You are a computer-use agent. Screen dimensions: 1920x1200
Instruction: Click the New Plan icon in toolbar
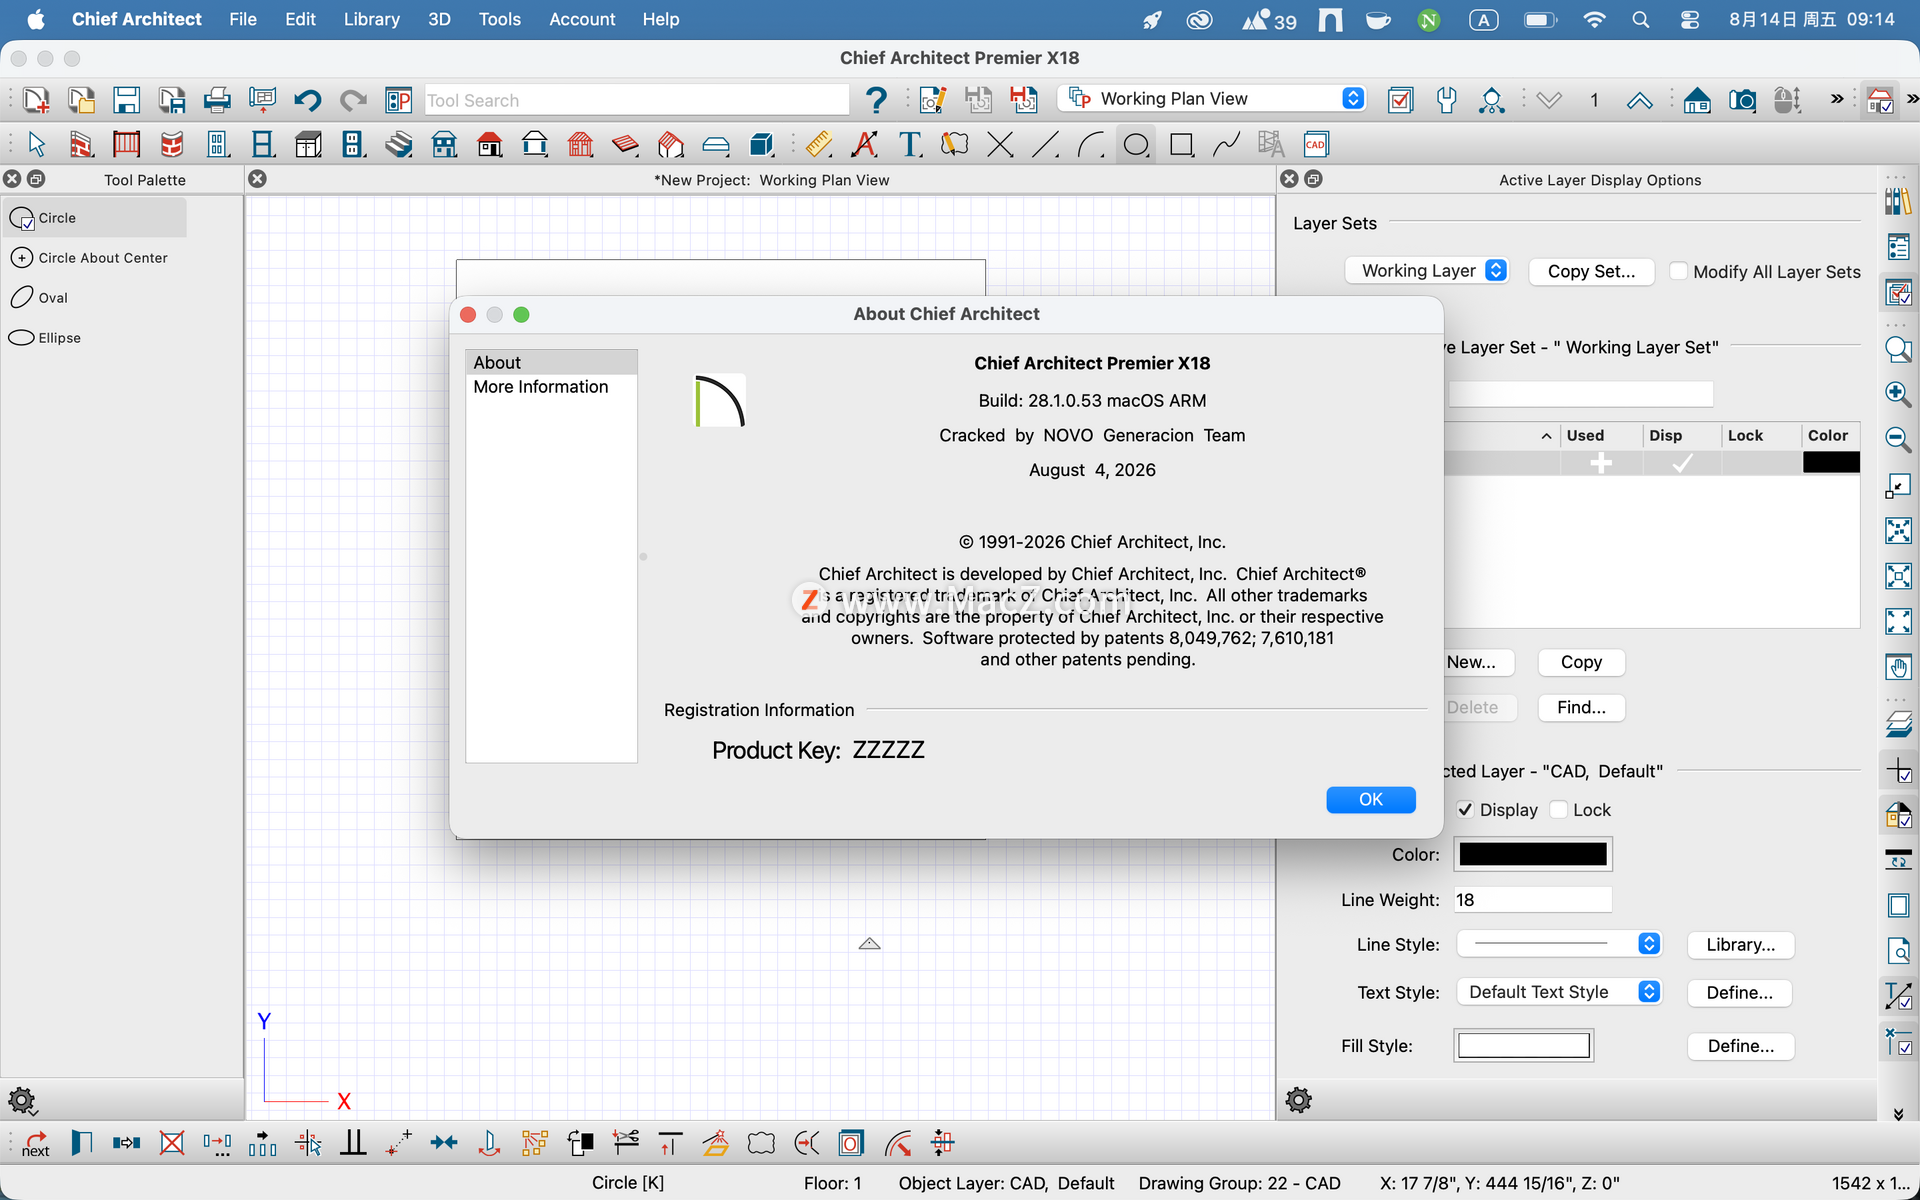coord(36,100)
